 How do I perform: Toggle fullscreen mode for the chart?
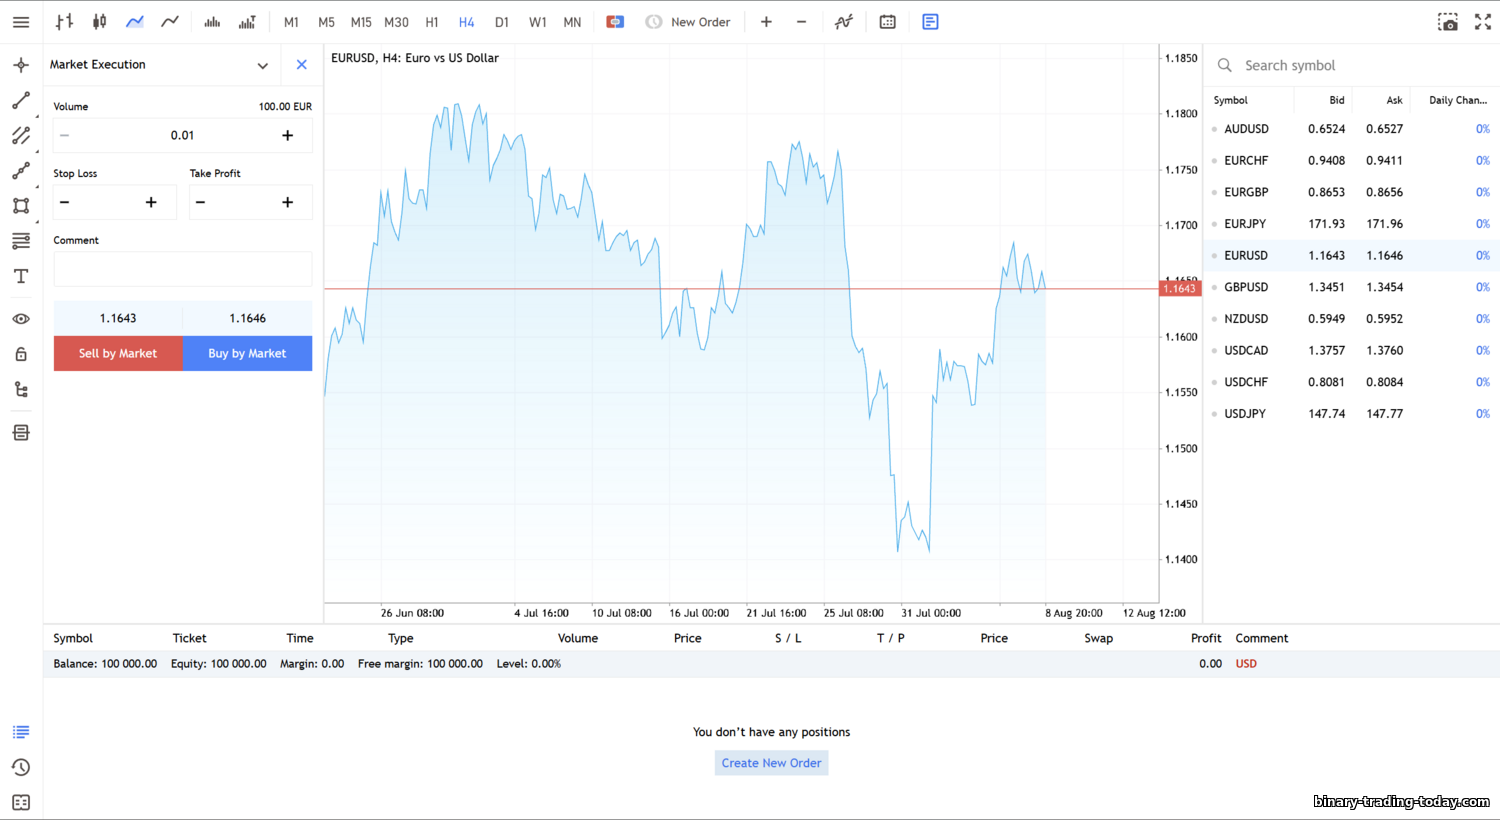coord(1482,22)
